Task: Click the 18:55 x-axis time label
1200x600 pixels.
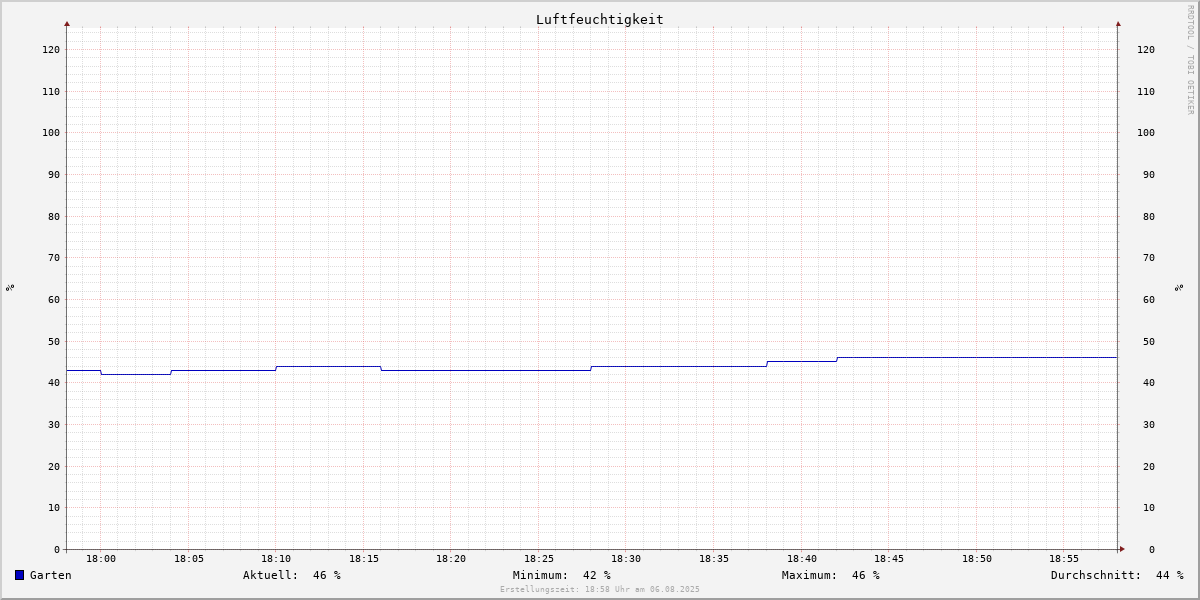Action: pos(1064,559)
